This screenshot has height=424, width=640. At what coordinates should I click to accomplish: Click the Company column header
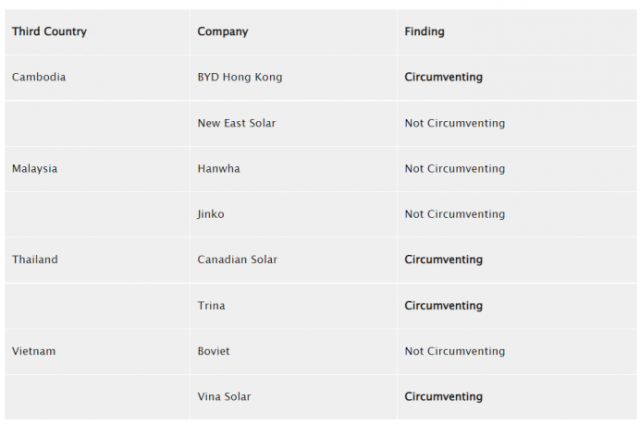222,32
